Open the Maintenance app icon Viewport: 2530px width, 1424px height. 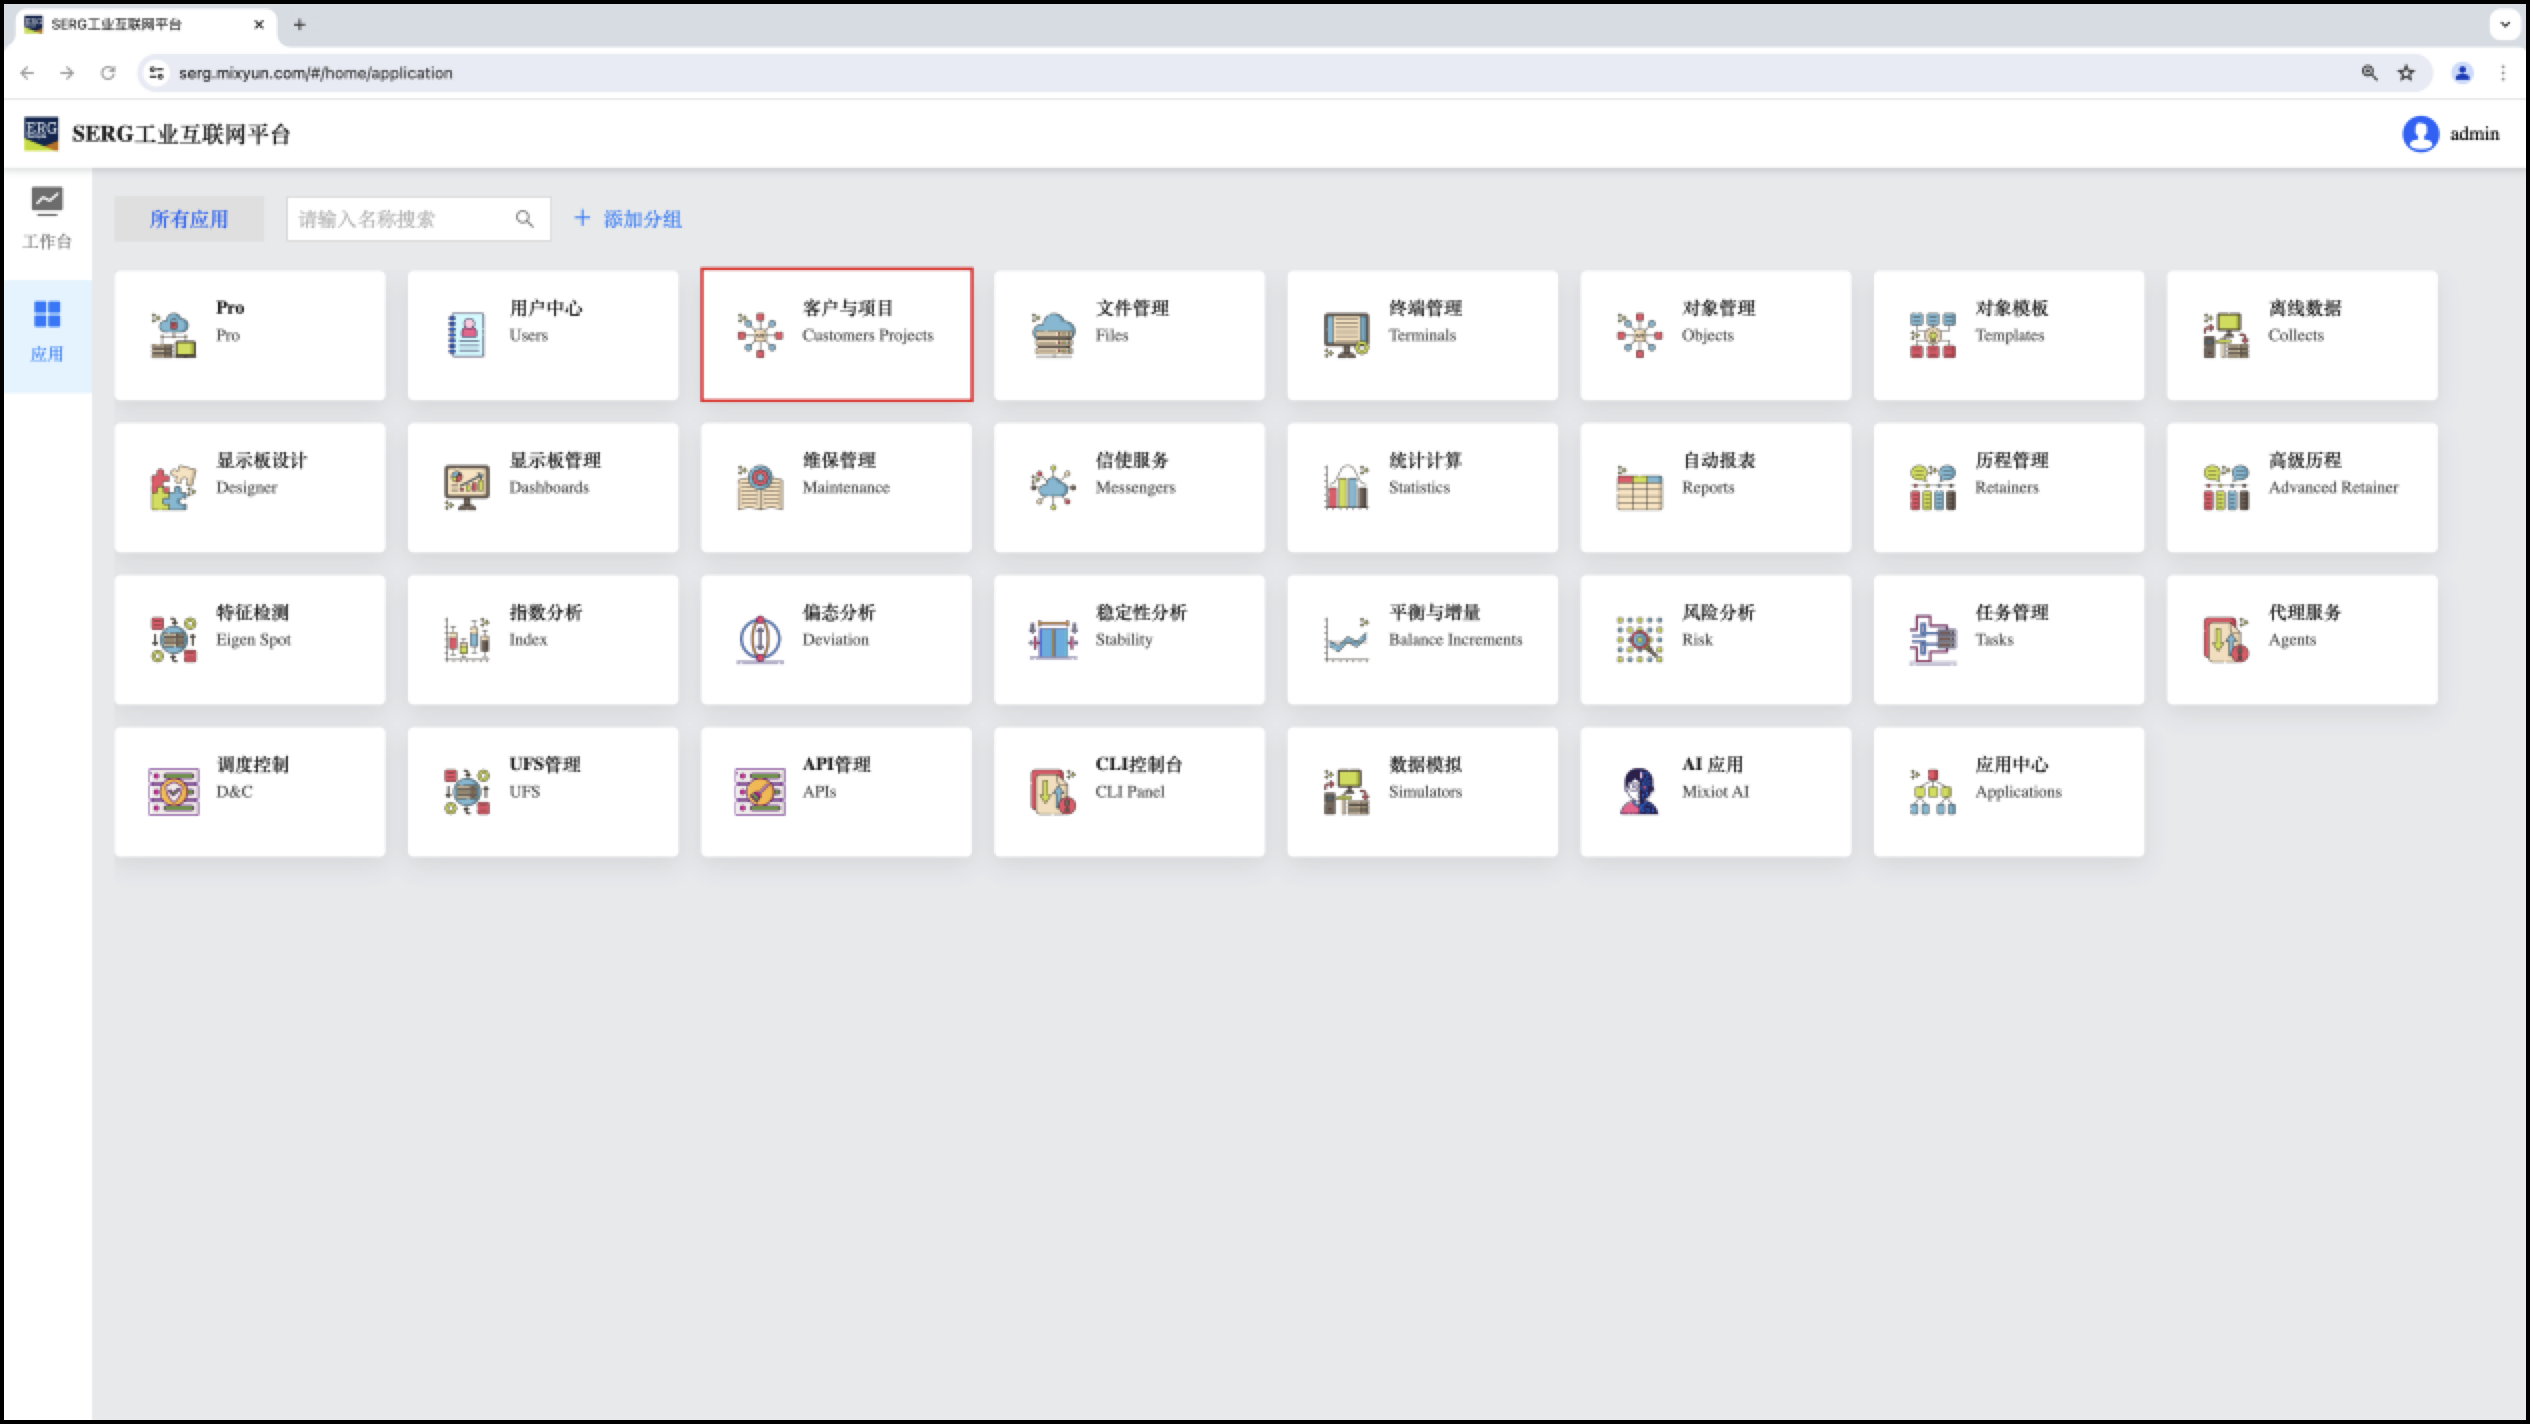coord(760,487)
